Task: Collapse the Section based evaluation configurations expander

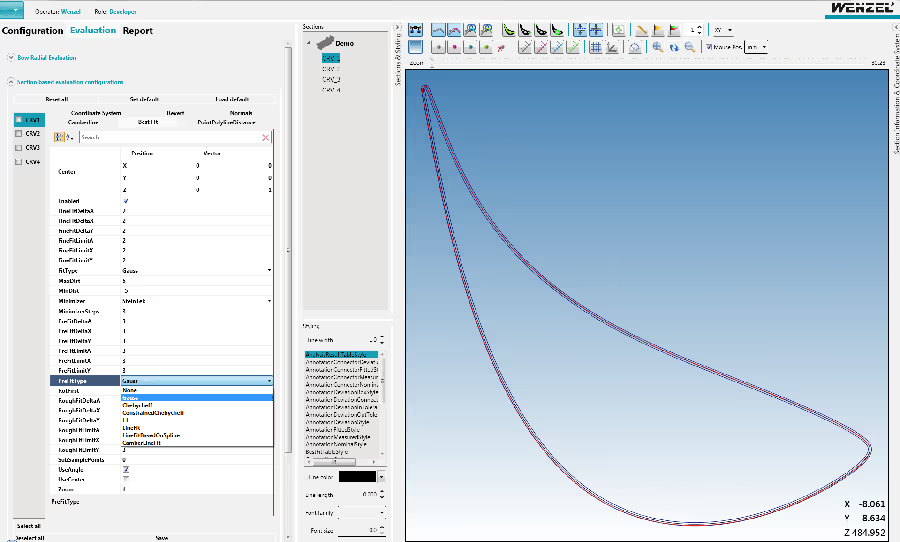Action: (10, 82)
